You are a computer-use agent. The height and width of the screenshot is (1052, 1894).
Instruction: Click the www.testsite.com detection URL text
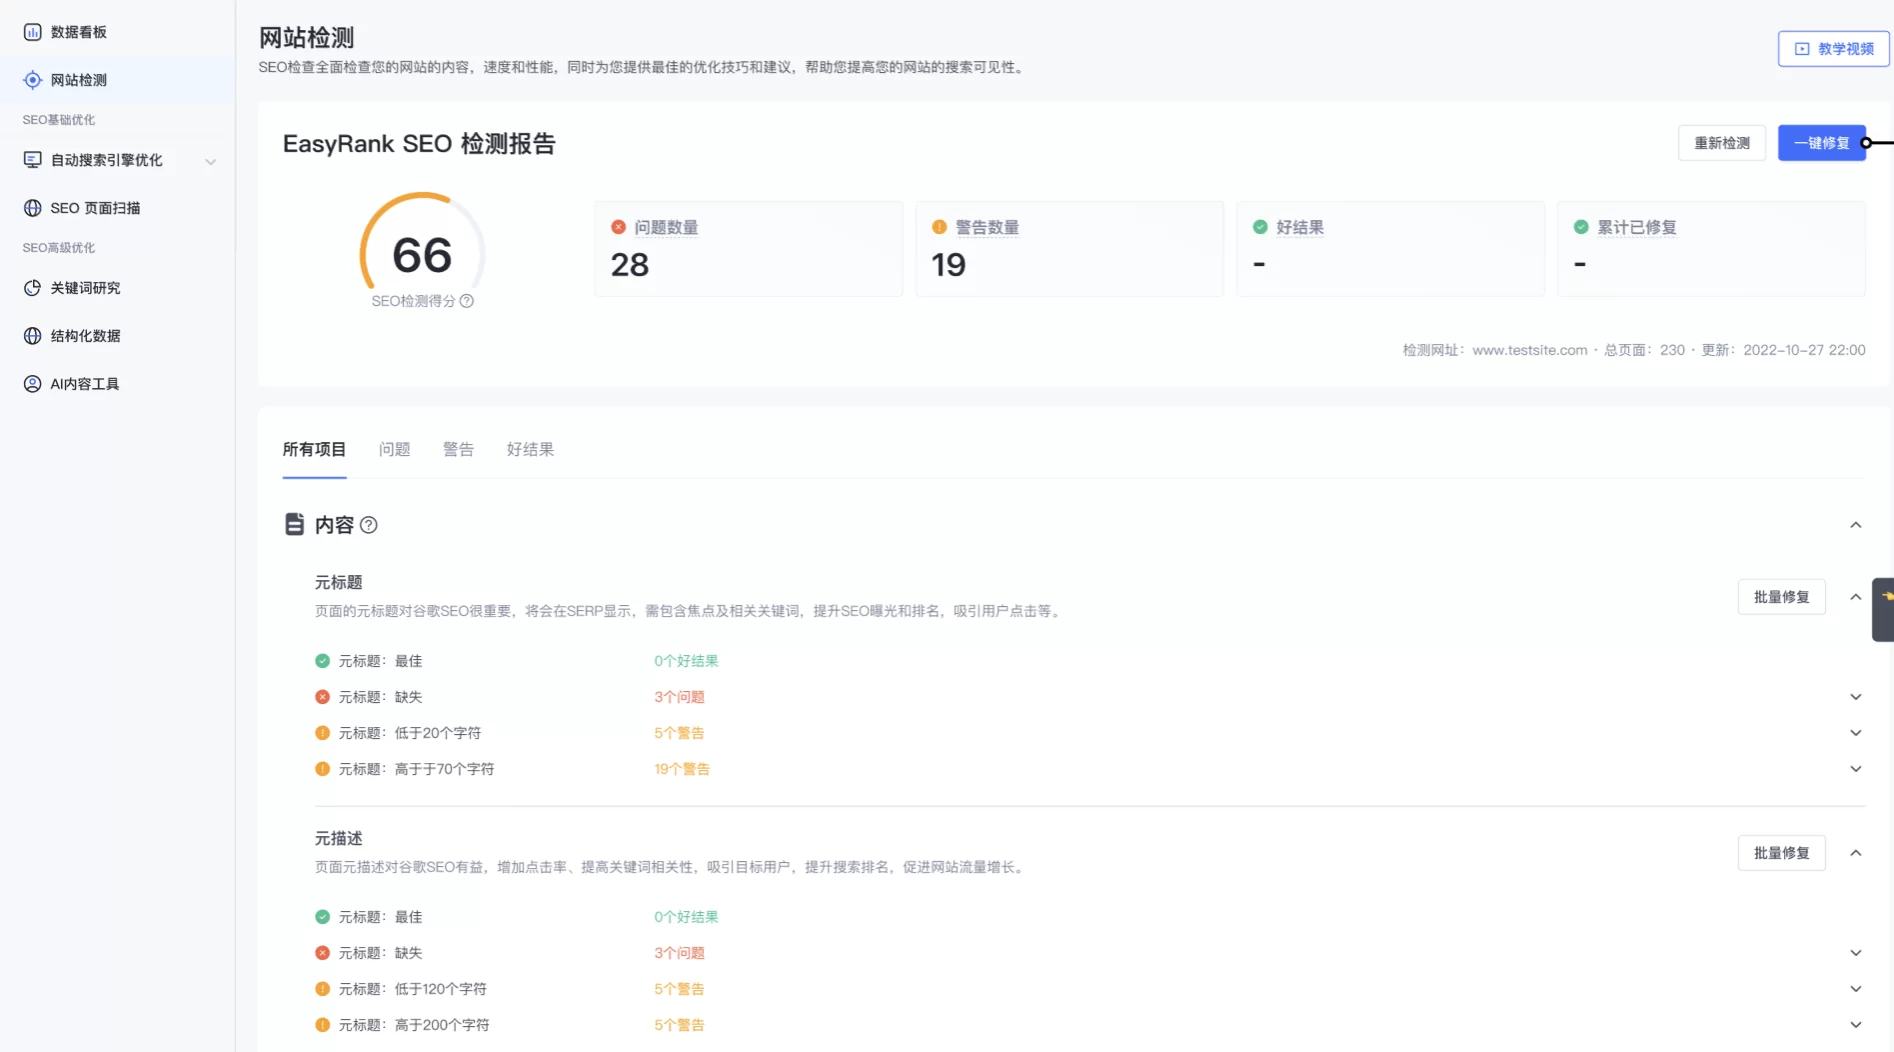[1529, 350]
